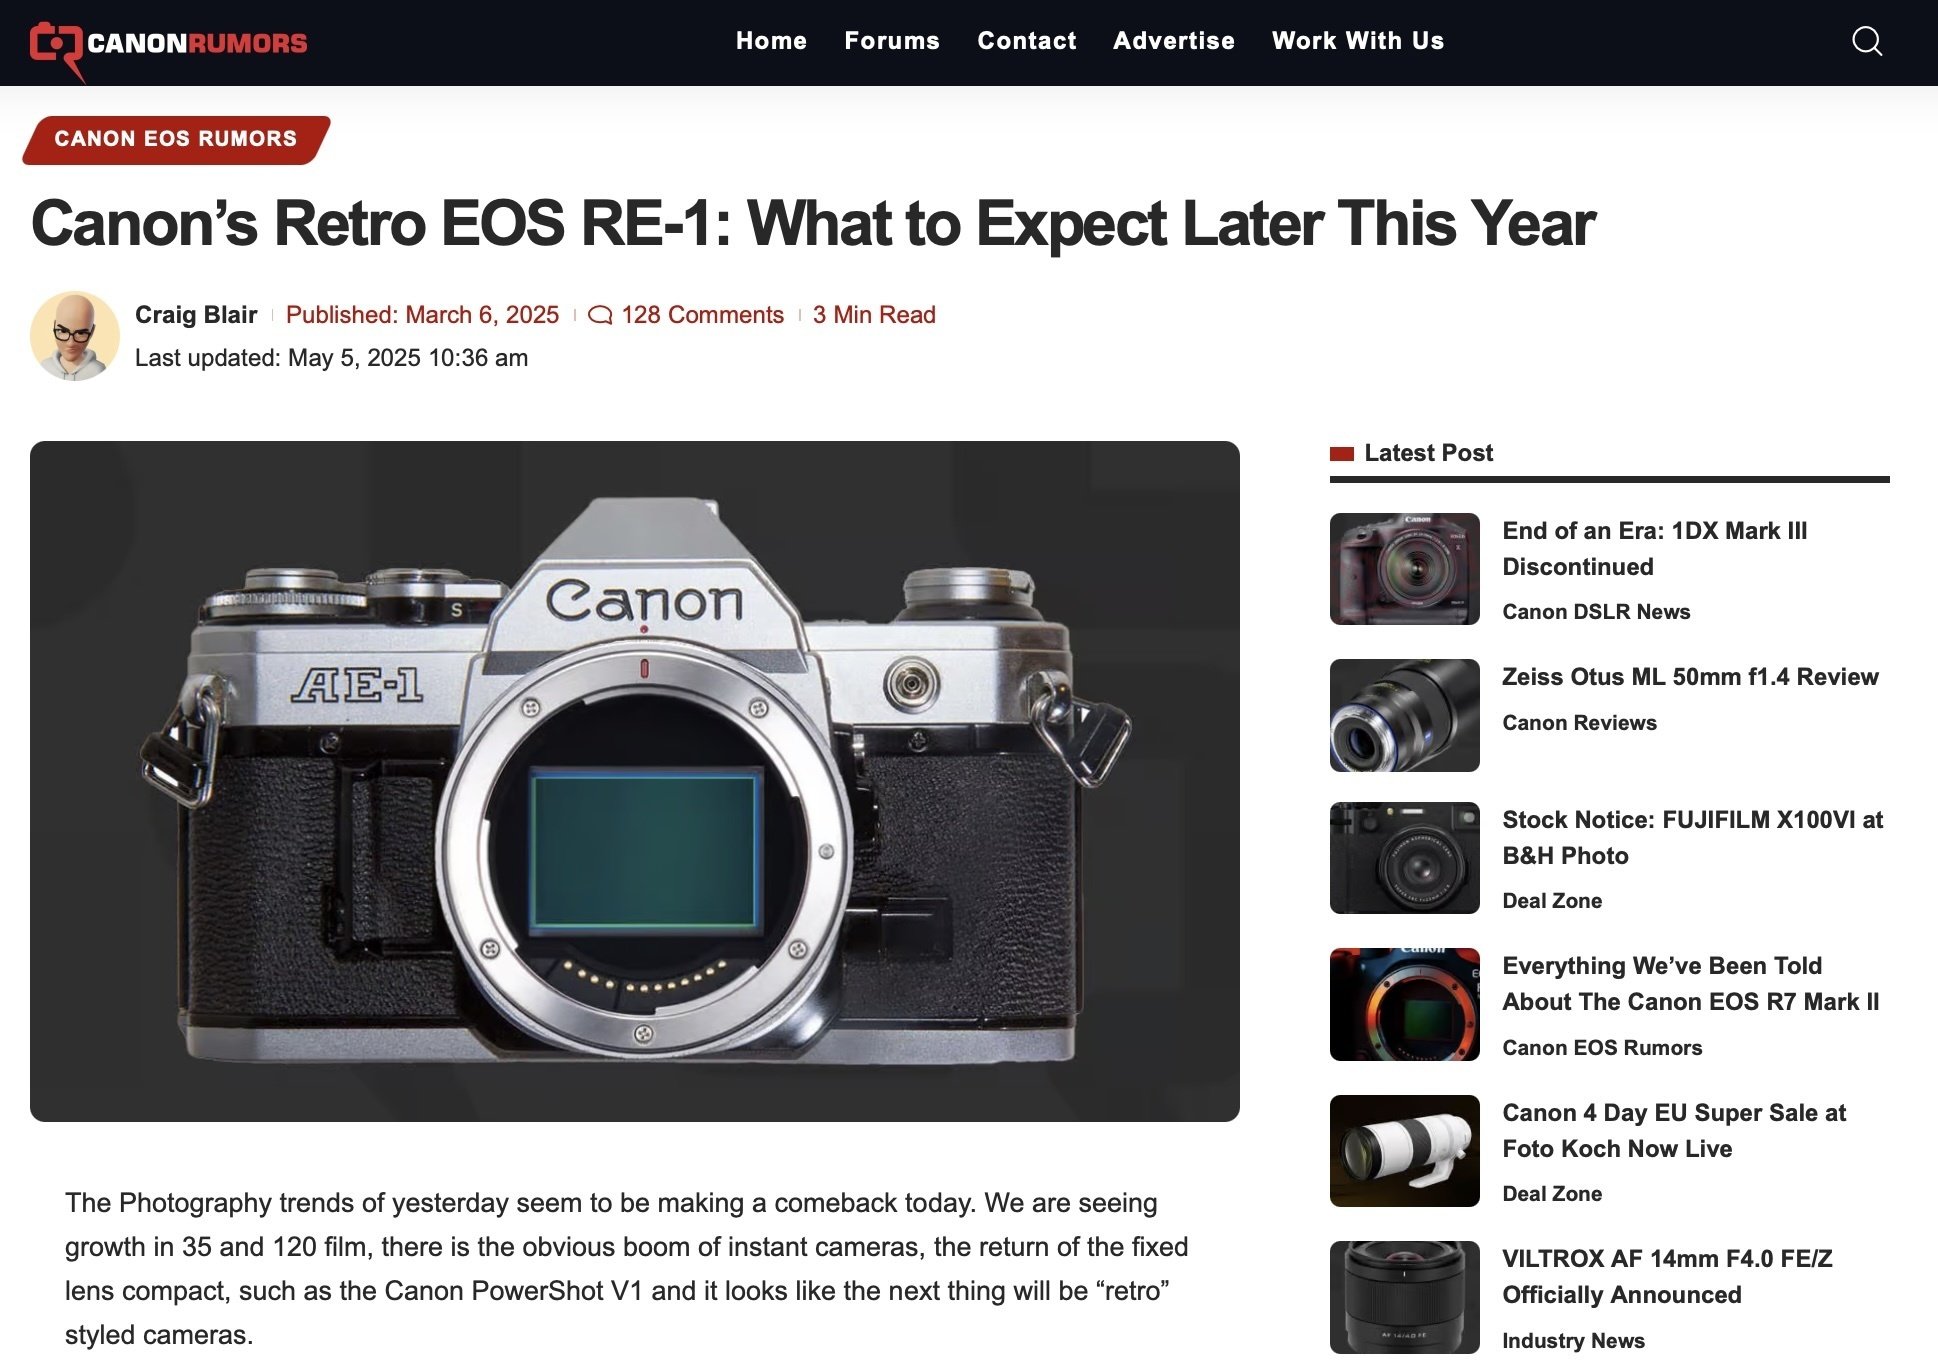Open the 128 Comments link
This screenshot has height=1362, width=1938.
702,315
